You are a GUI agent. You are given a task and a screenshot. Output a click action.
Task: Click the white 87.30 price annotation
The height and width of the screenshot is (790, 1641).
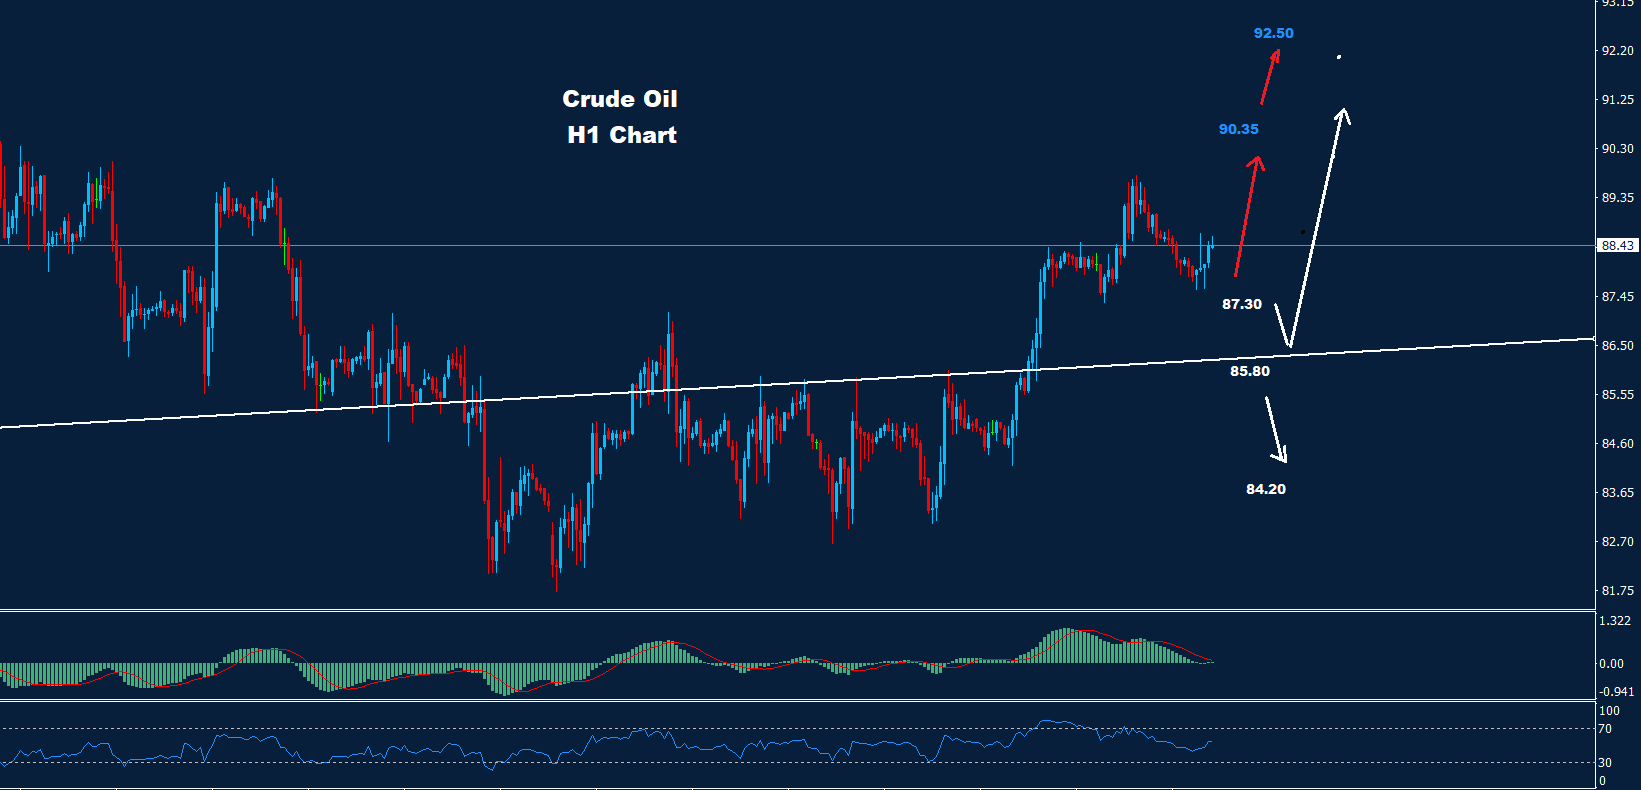coord(1241,304)
